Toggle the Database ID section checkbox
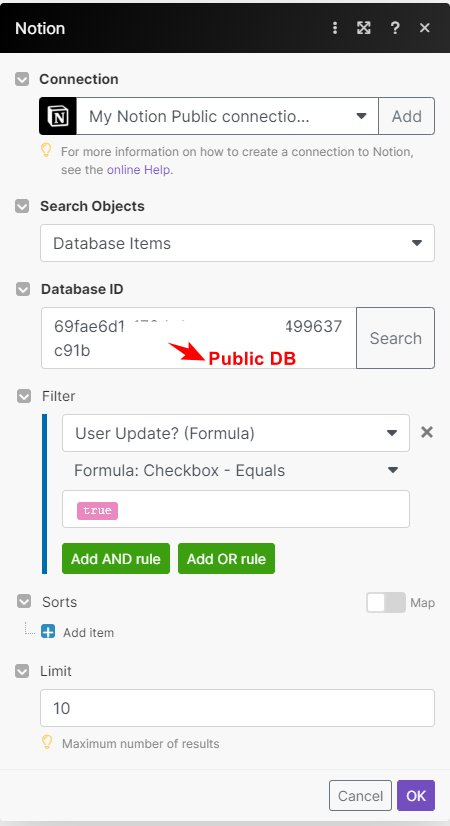Image resolution: width=450 pixels, height=826 pixels. coord(23,289)
